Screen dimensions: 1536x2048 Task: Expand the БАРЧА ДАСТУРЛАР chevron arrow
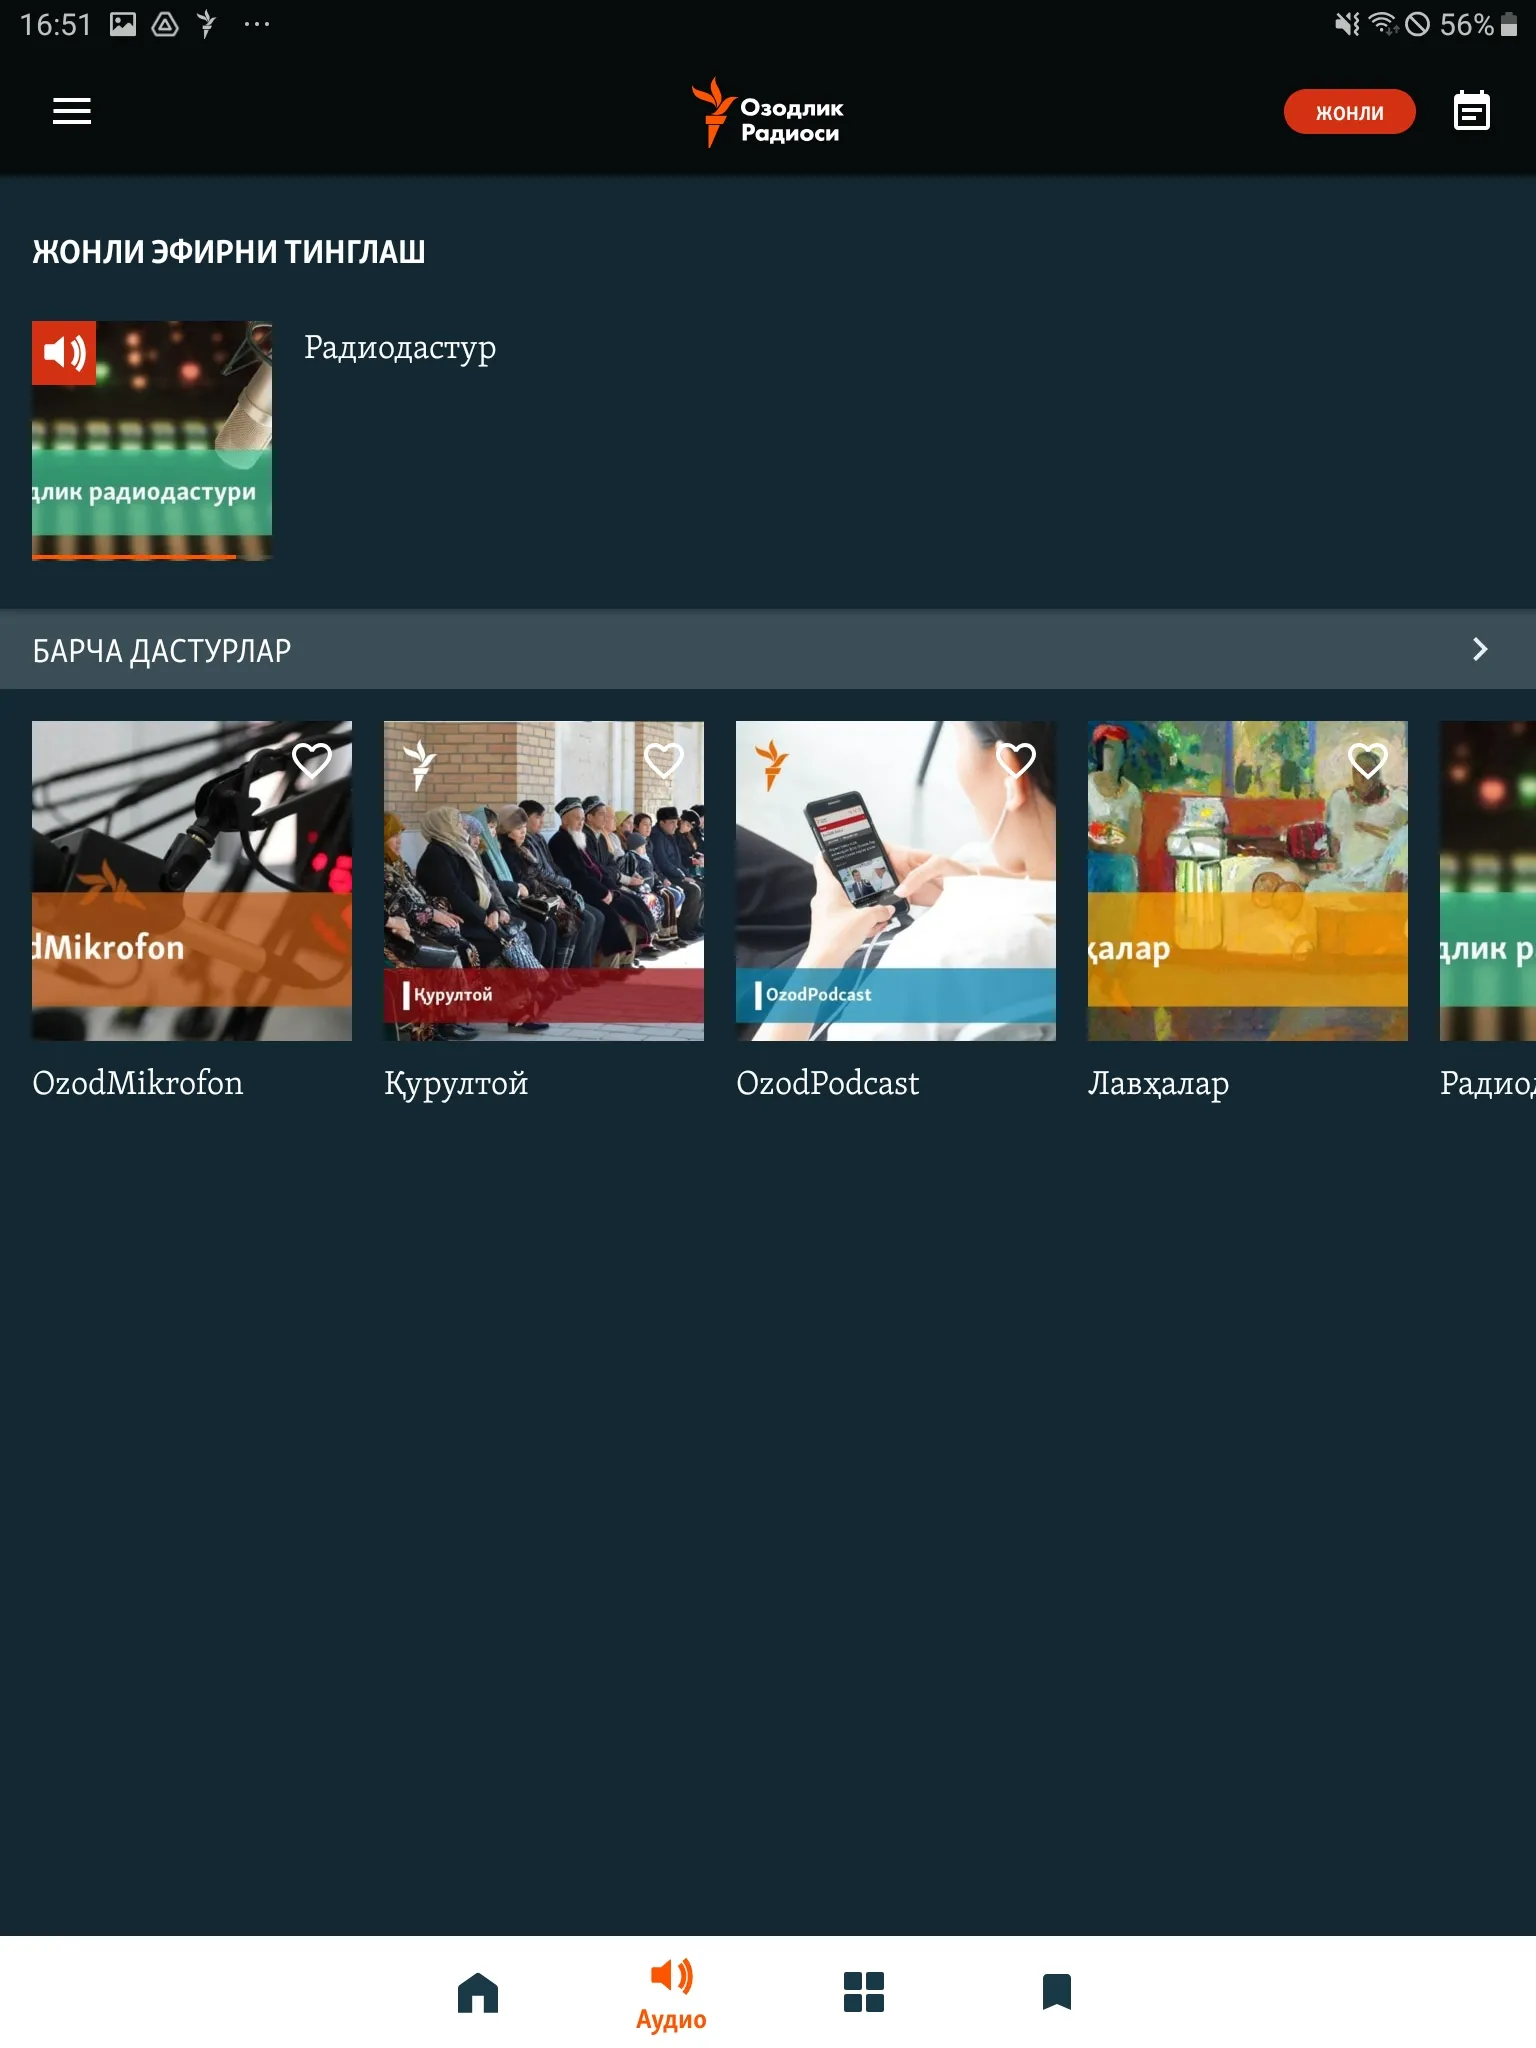(x=1480, y=650)
